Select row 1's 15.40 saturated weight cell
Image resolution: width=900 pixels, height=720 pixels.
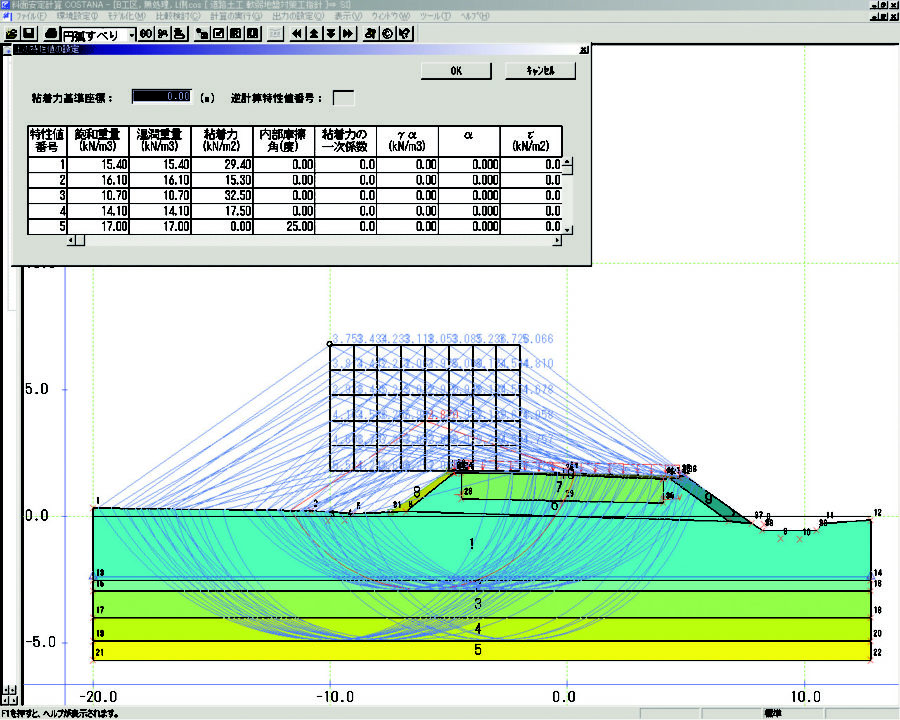tap(98, 165)
